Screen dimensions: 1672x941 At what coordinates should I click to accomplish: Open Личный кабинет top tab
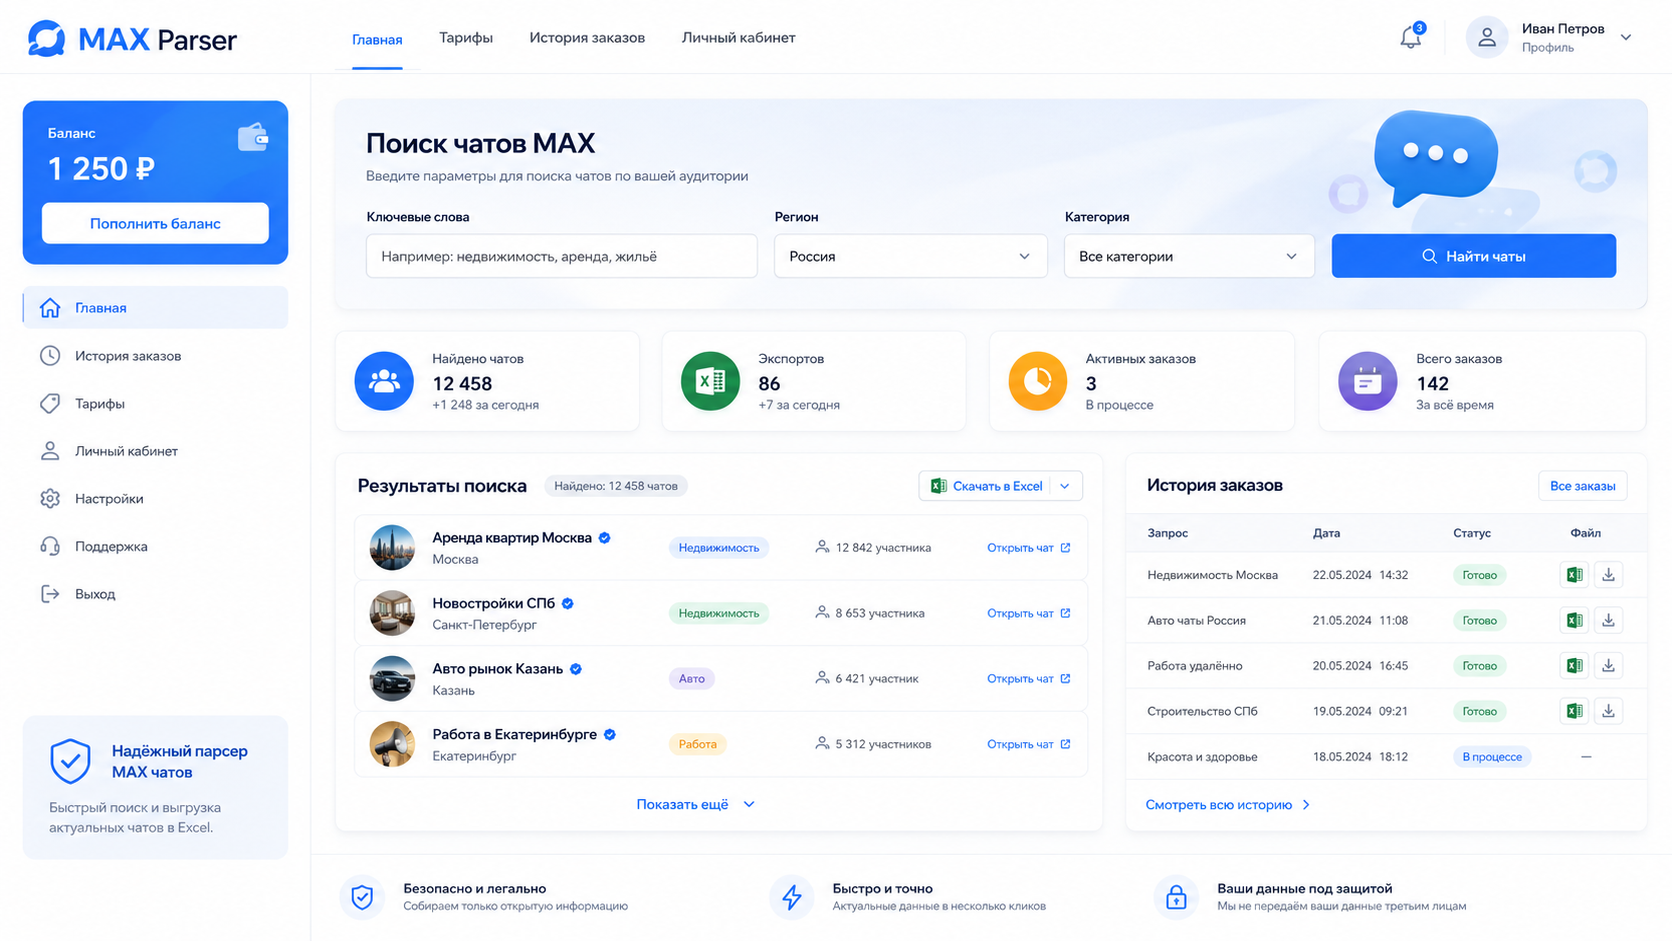(739, 38)
